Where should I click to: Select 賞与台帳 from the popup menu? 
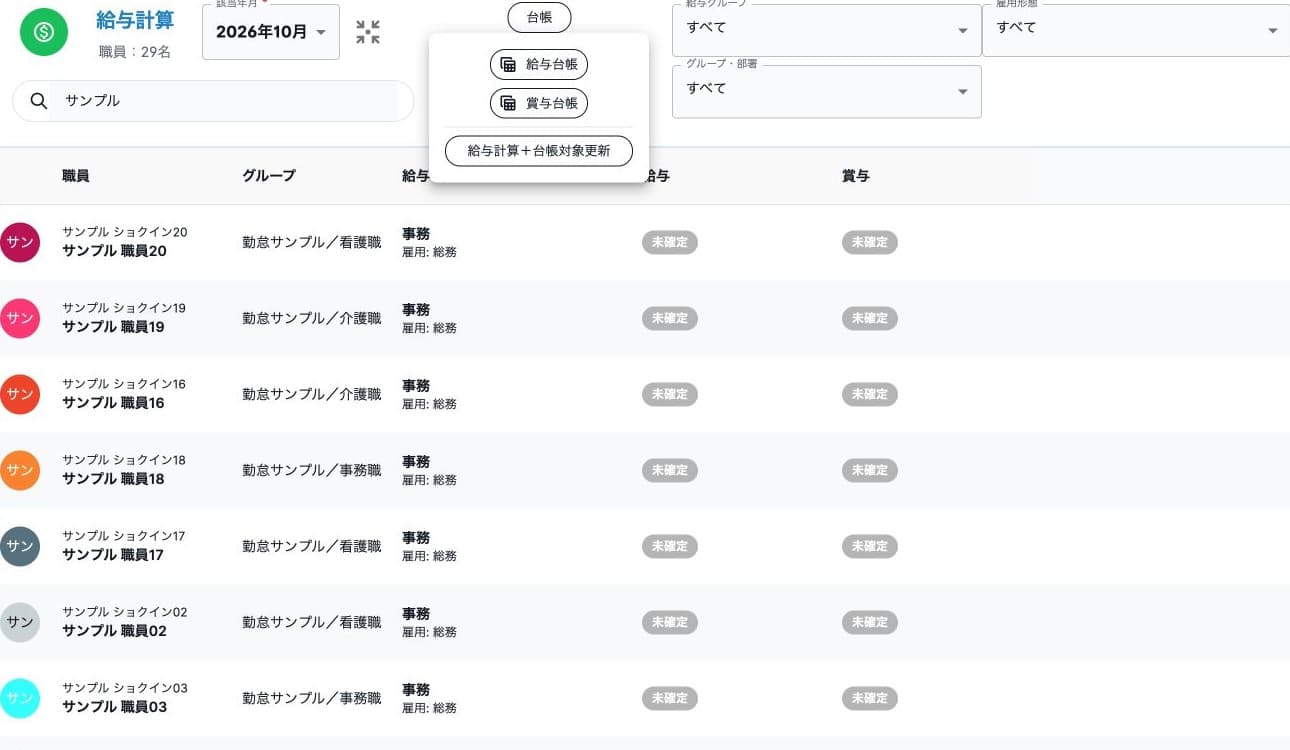(x=539, y=103)
